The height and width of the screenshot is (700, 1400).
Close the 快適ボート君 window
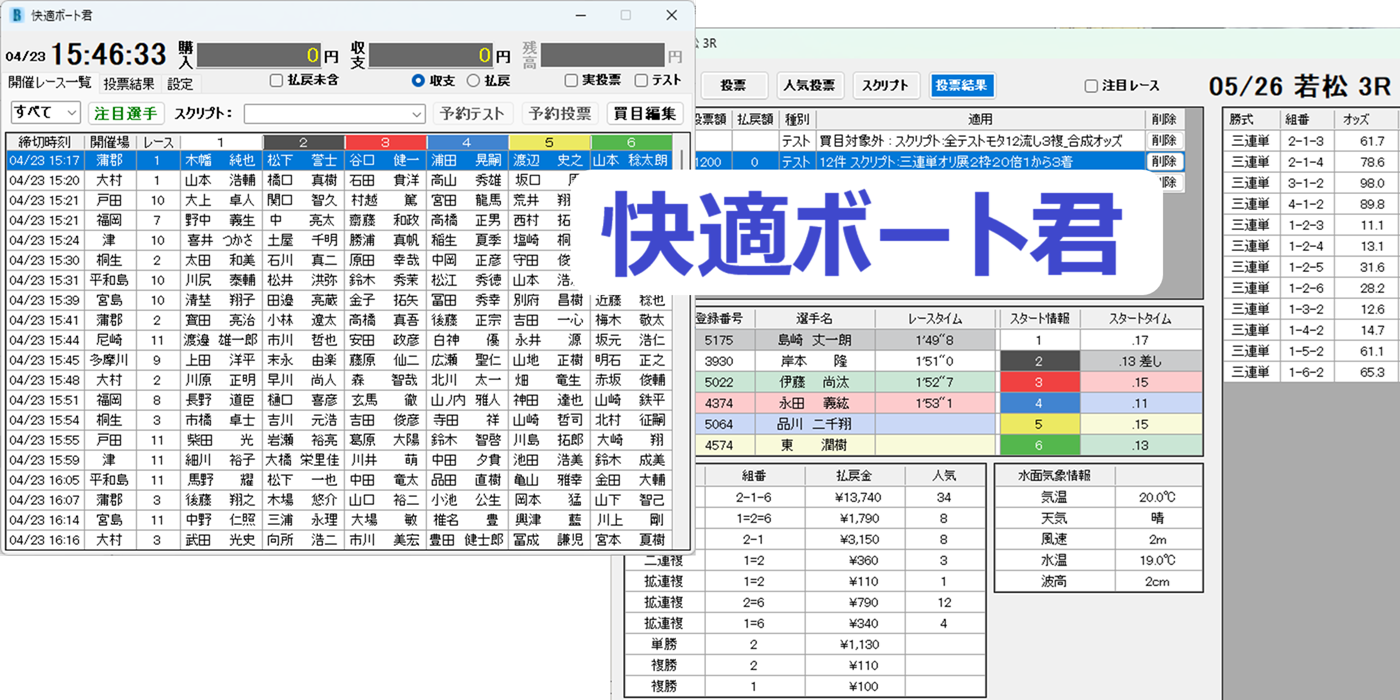[x=671, y=16]
